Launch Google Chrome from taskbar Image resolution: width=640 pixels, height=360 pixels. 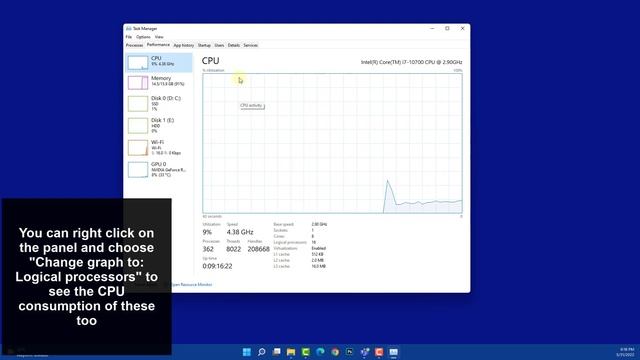(335, 352)
